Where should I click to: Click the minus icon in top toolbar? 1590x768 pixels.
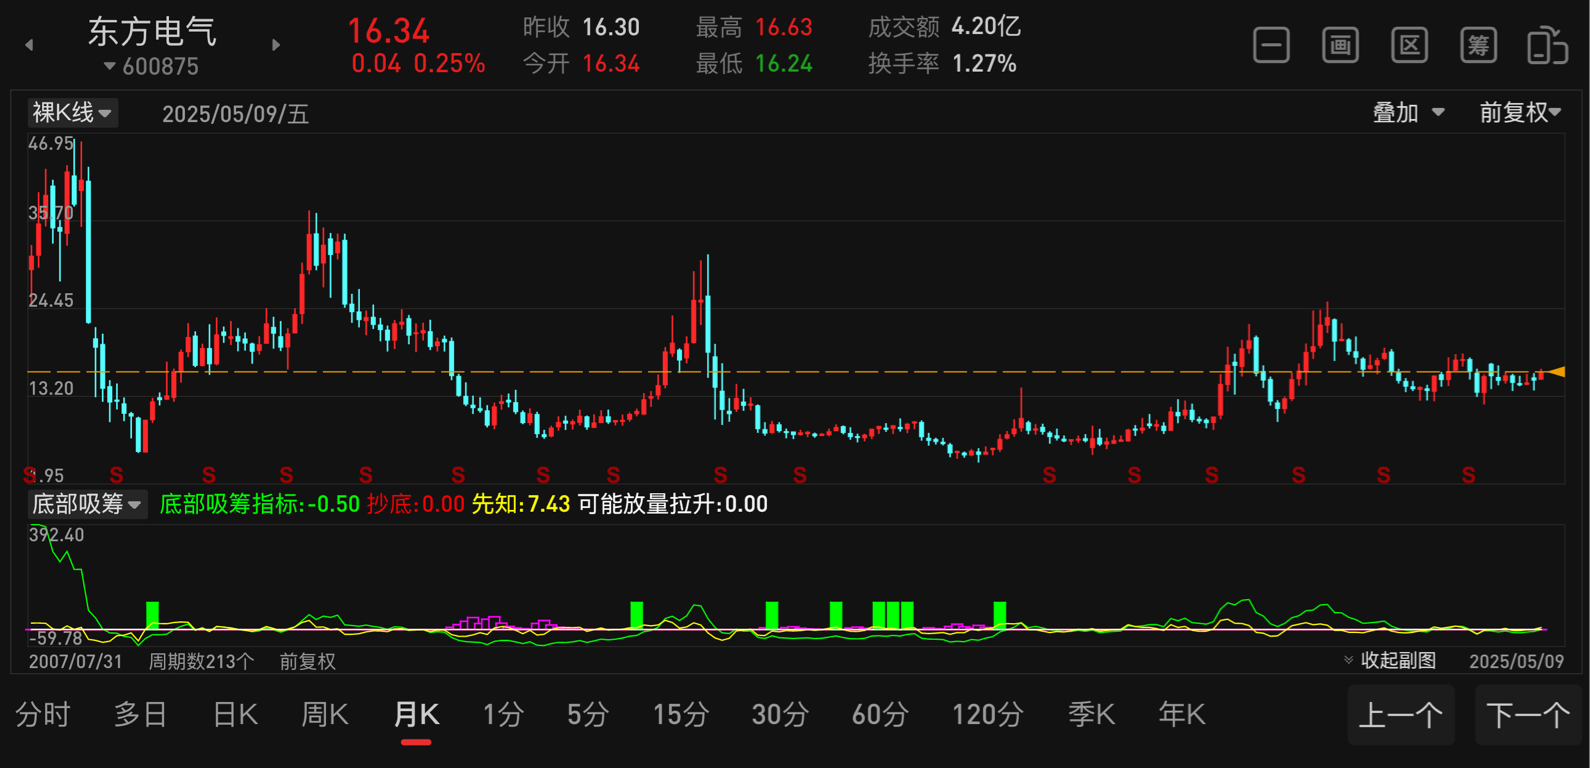pyautogui.click(x=1271, y=46)
